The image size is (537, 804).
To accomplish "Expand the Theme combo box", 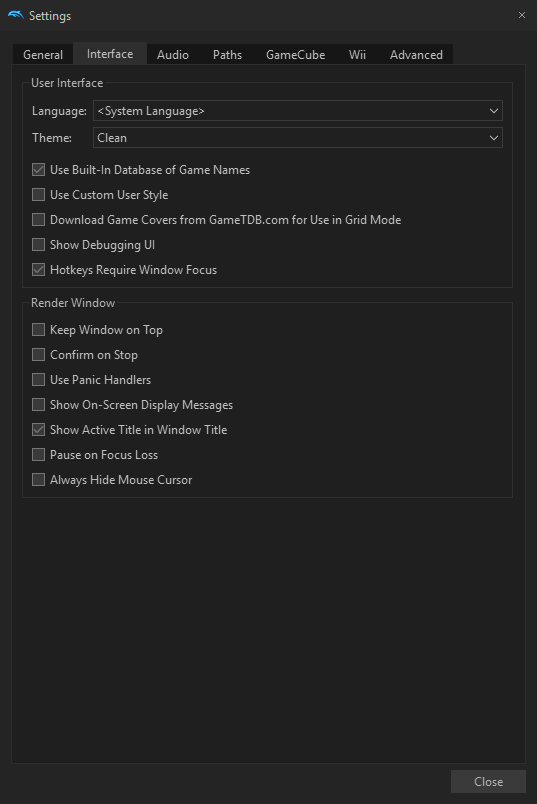I will click(x=297, y=138).
